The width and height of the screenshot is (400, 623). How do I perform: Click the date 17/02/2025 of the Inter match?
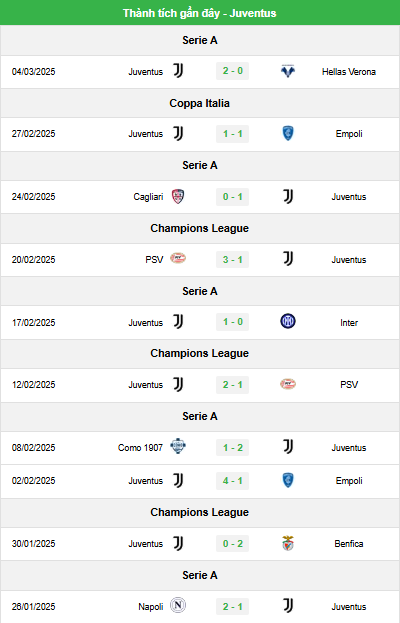(x=33, y=323)
